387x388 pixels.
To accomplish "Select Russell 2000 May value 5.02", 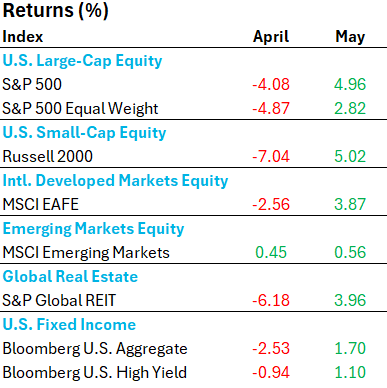I will (350, 156).
